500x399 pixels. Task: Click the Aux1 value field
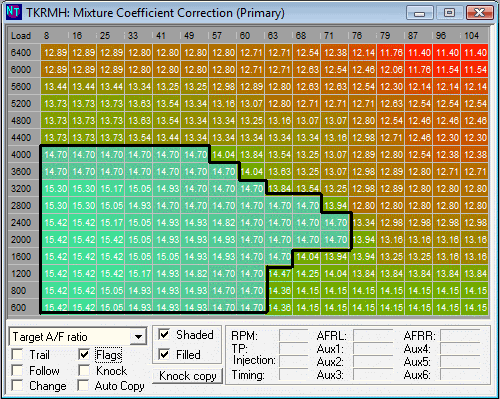coord(373,348)
